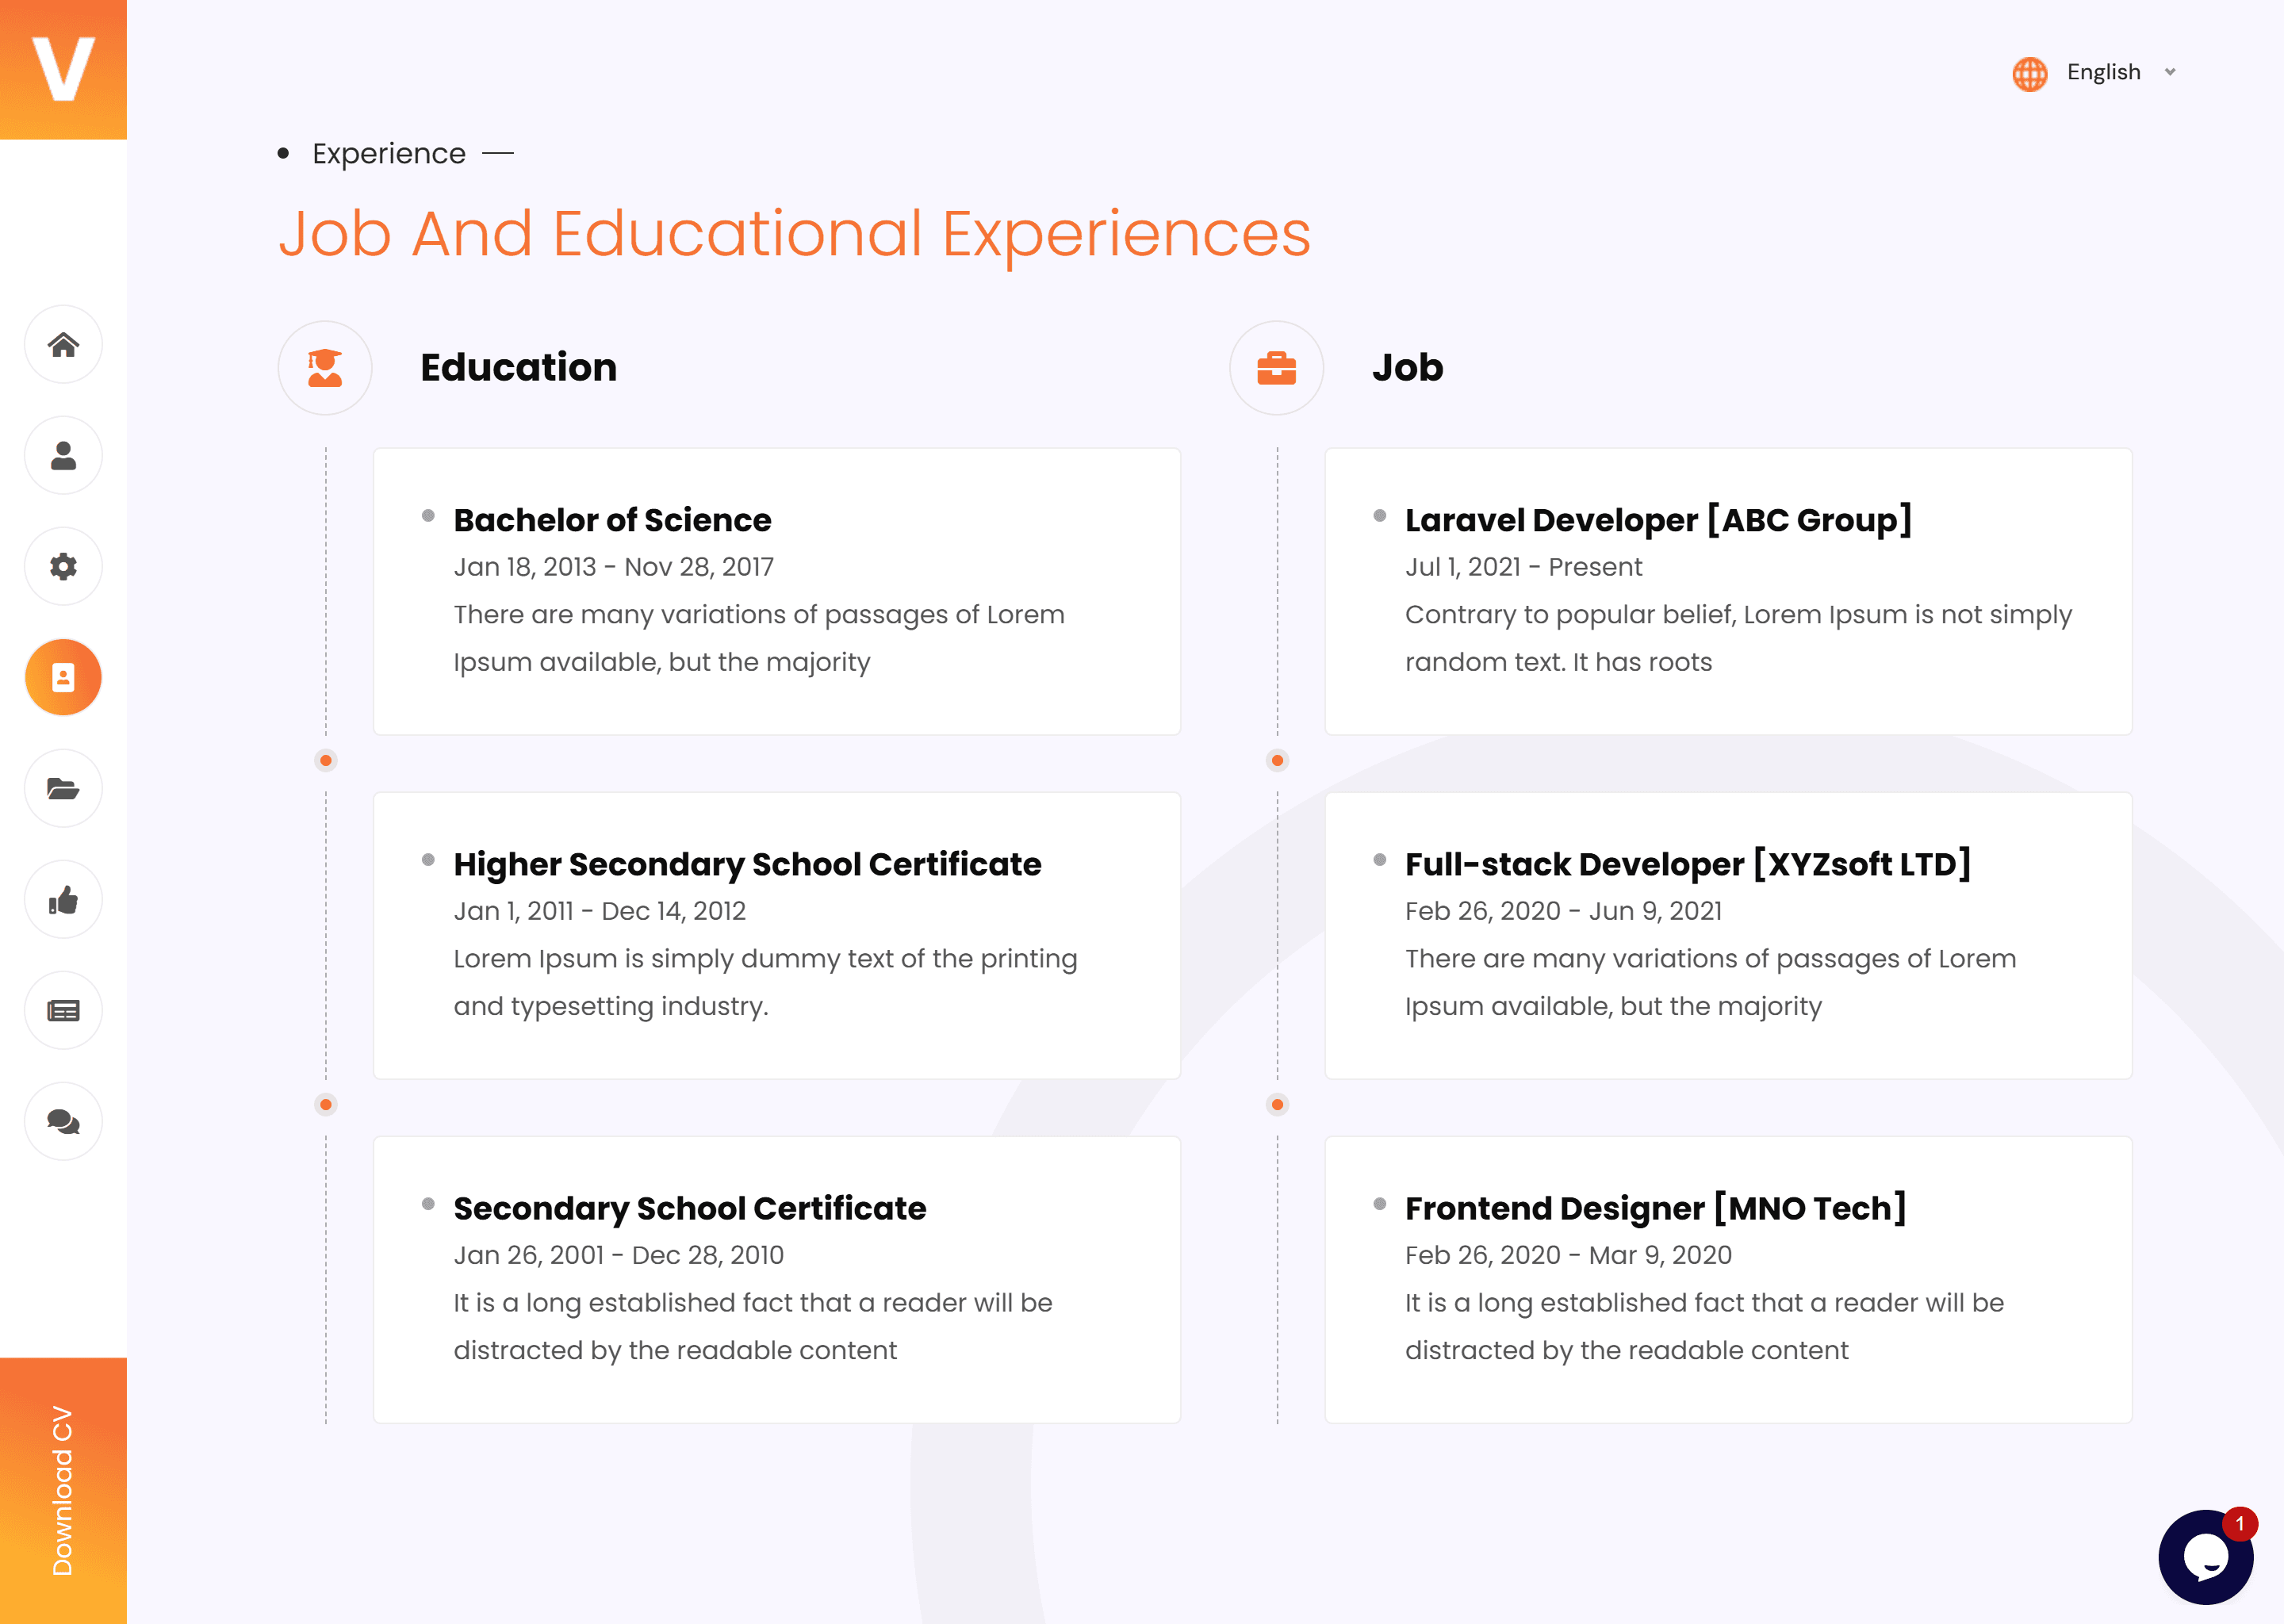Expand the English language dropdown
The image size is (2284, 1624).
click(x=2103, y=72)
